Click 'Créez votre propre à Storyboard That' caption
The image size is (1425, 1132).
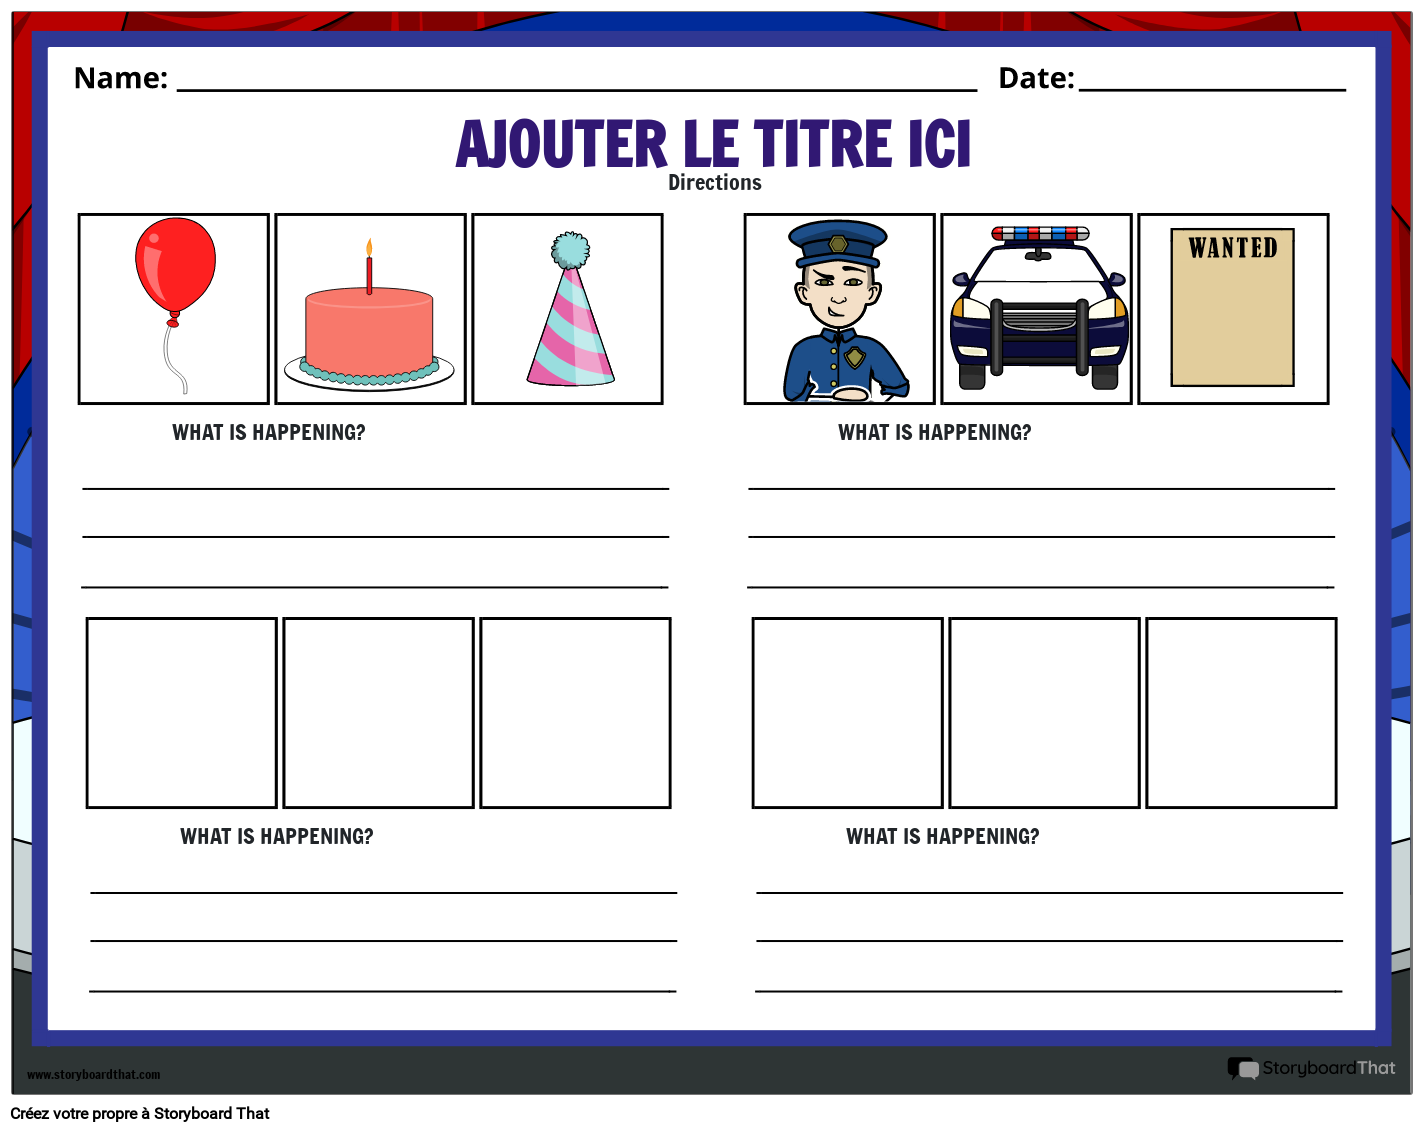click(140, 1114)
